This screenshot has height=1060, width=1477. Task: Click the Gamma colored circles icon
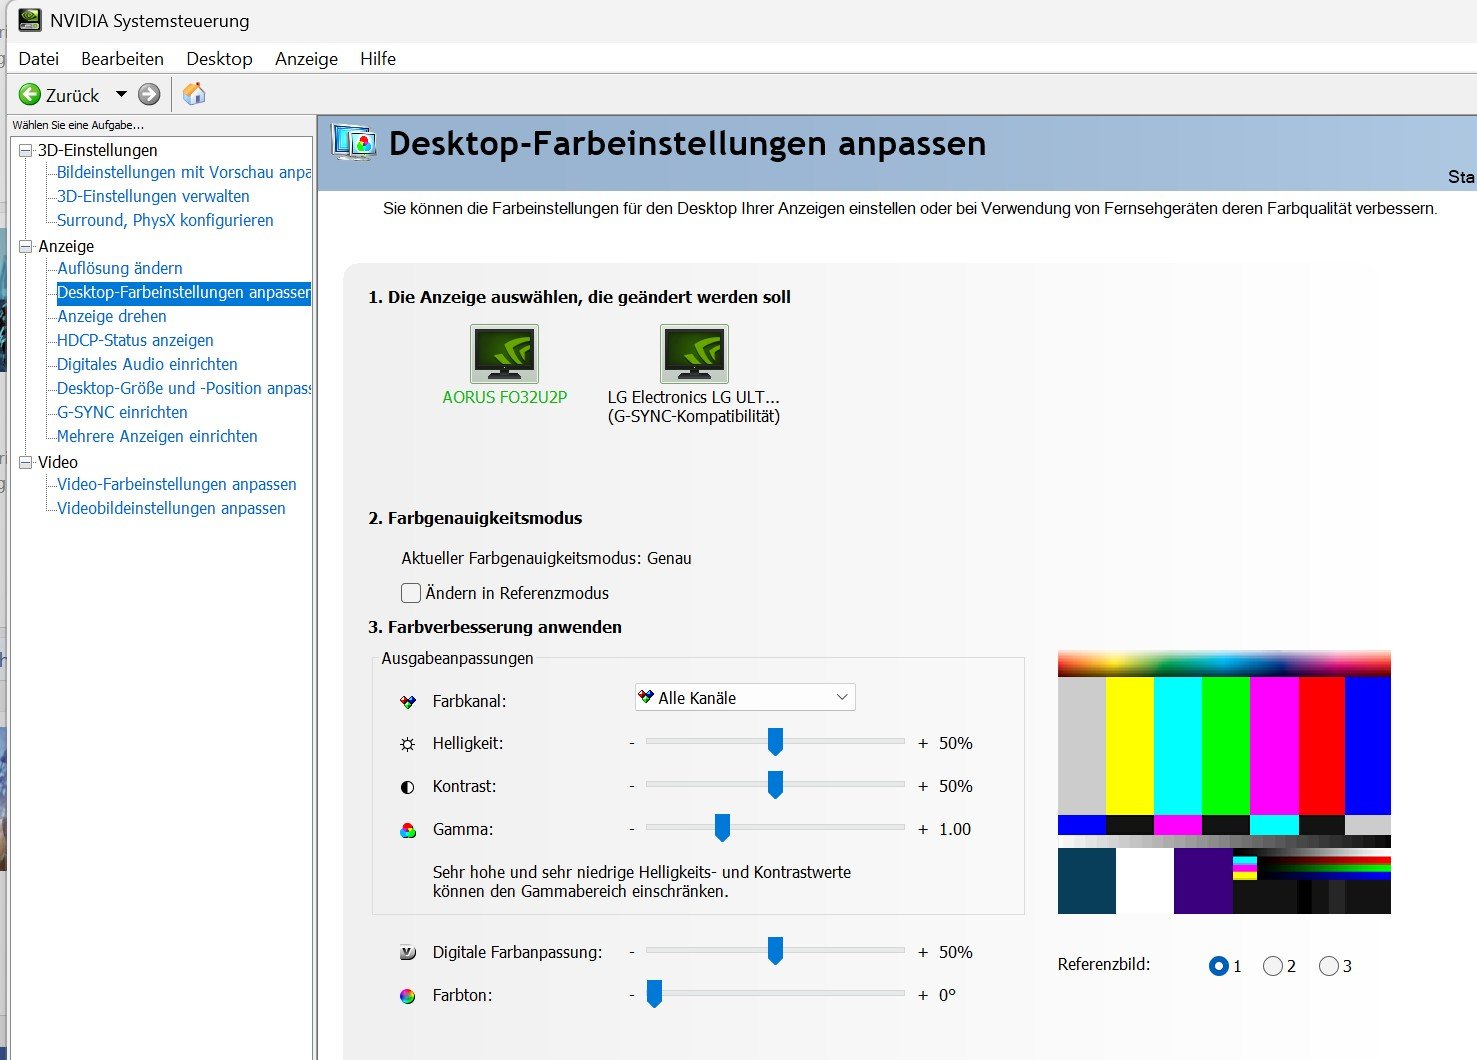pyautogui.click(x=407, y=830)
